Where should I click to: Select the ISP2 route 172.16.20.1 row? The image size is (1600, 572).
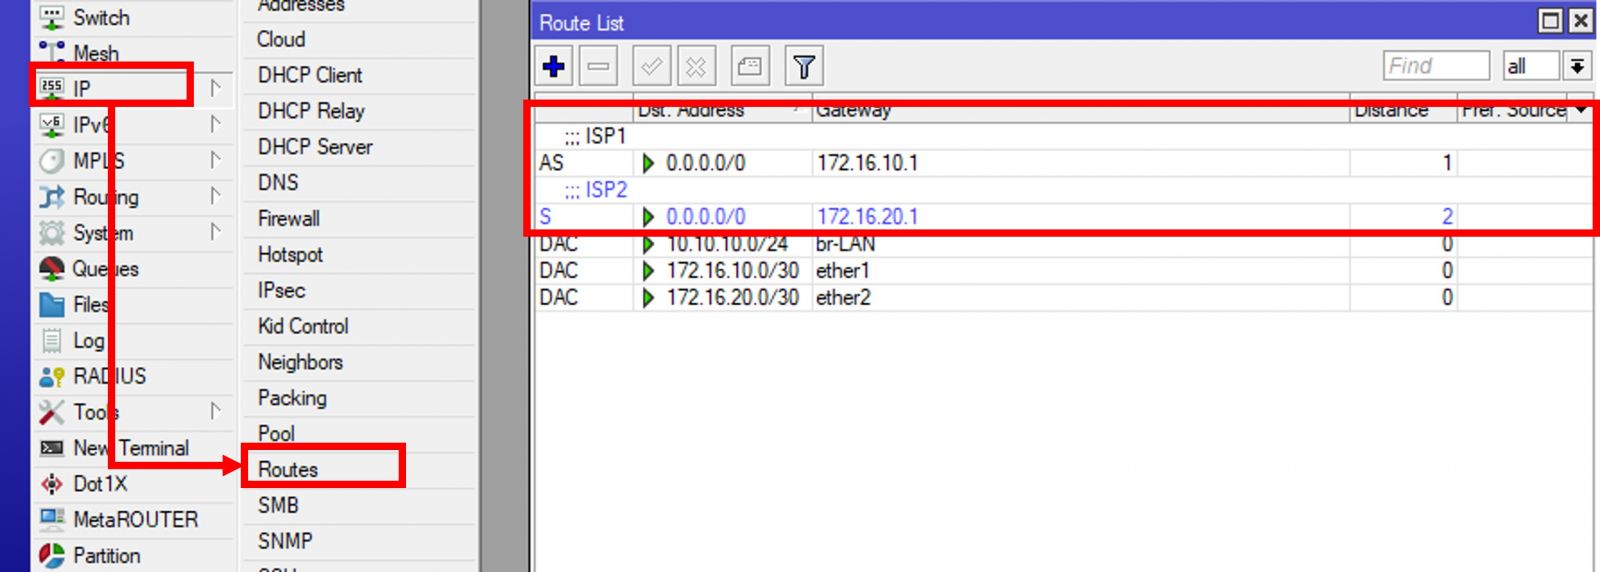pos(866,217)
